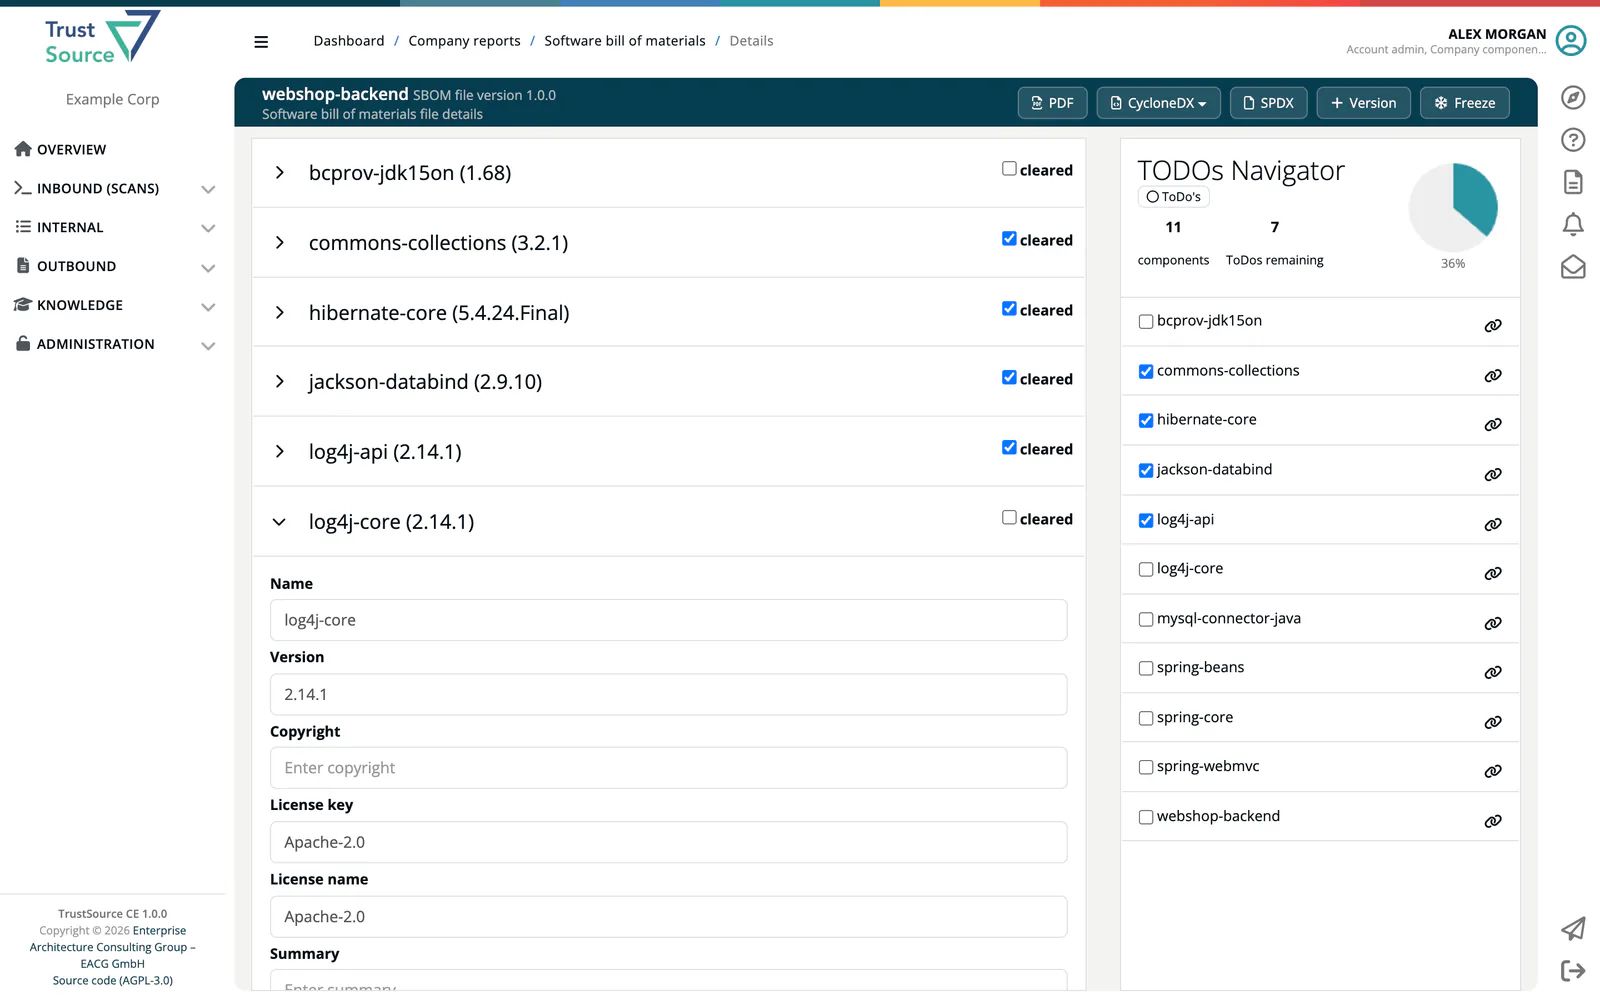Open link icon for webshop-backend todo
Screen dimensions: 1600x1000
coord(1493,821)
